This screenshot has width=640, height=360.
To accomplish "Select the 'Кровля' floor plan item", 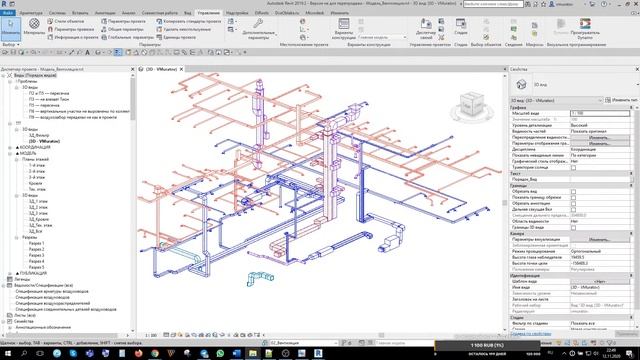I will pyautogui.click(x=36, y=183).
